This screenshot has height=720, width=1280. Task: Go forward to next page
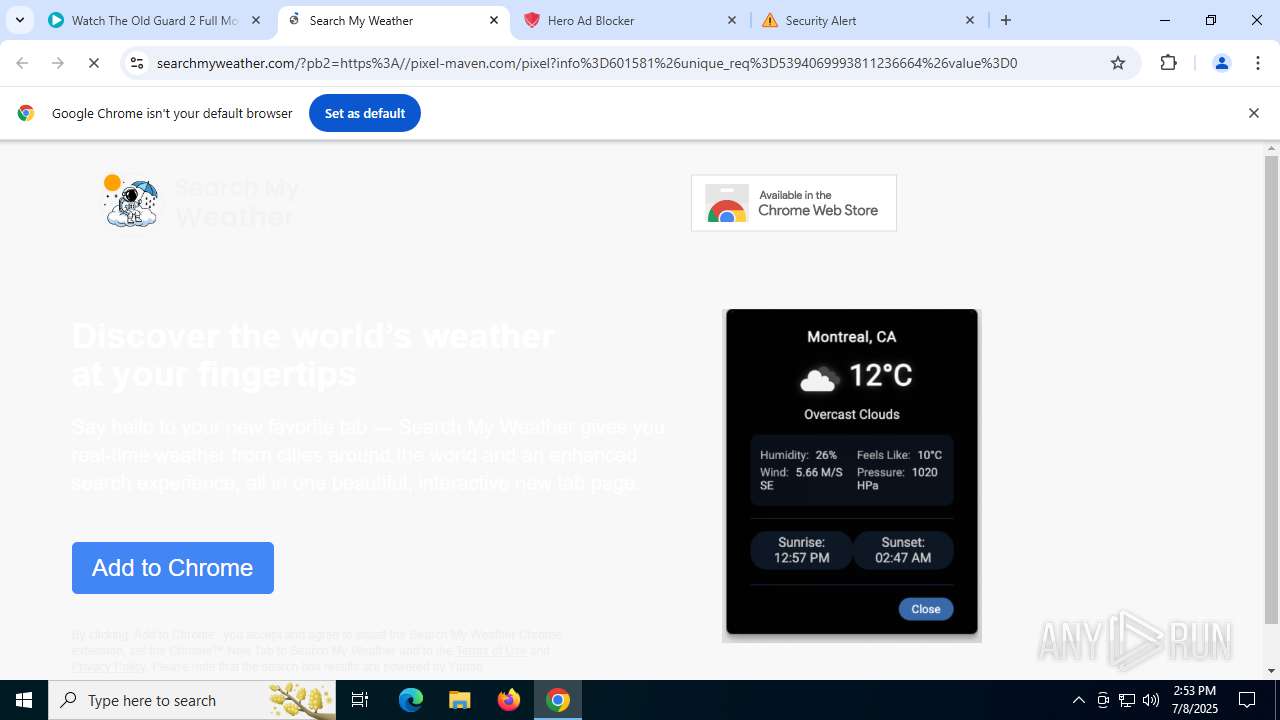58,63
